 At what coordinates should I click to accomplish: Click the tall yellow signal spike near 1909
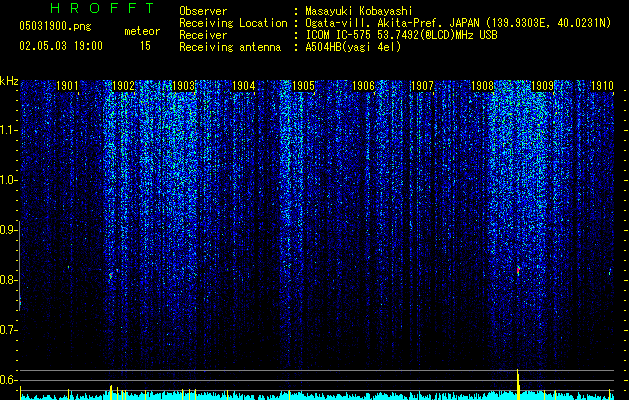pos(518,384)
